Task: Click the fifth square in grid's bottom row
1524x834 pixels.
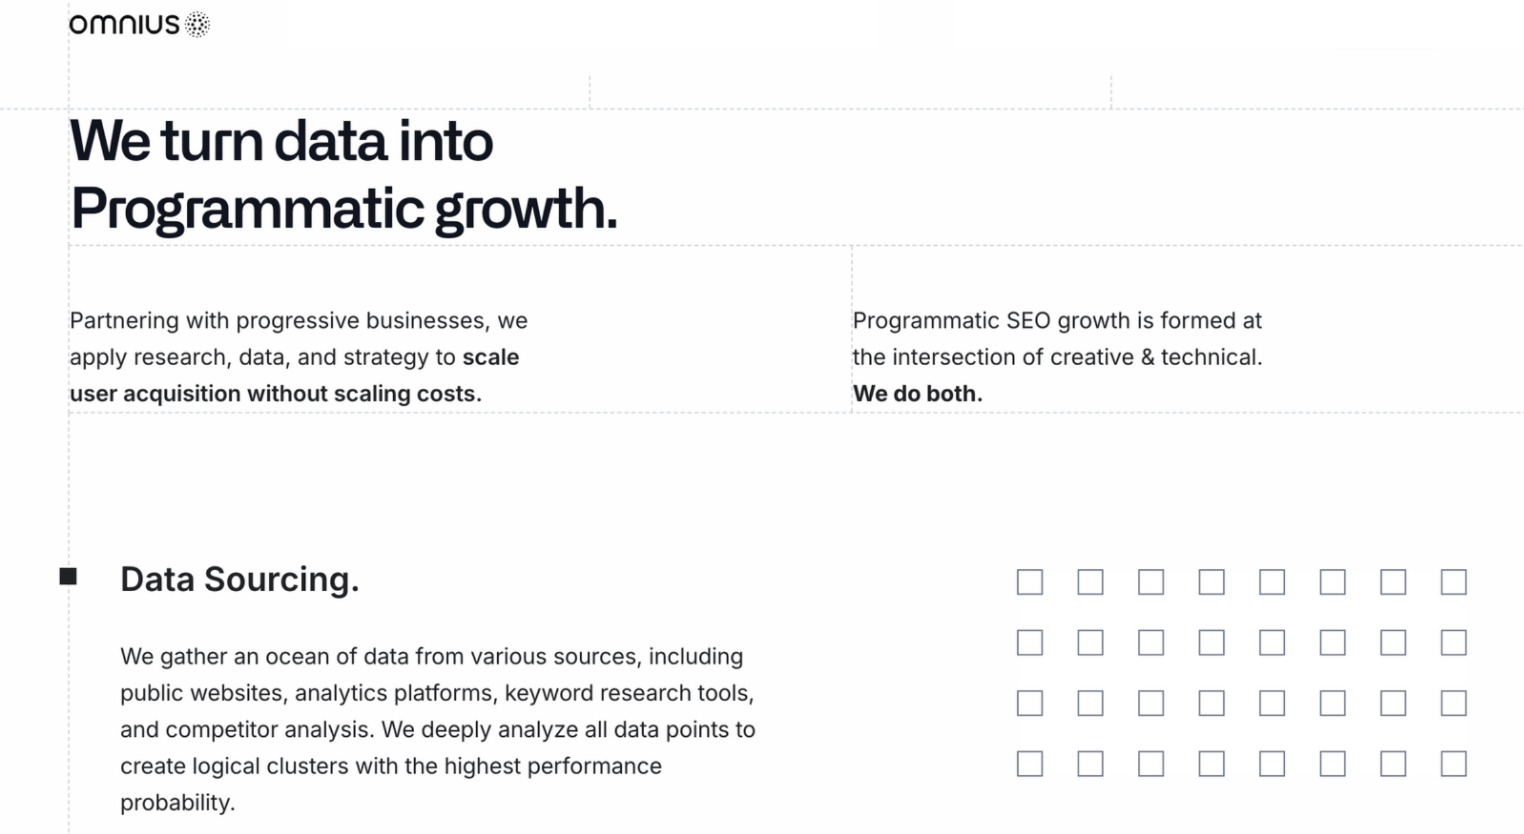Action: [1272, 764]
